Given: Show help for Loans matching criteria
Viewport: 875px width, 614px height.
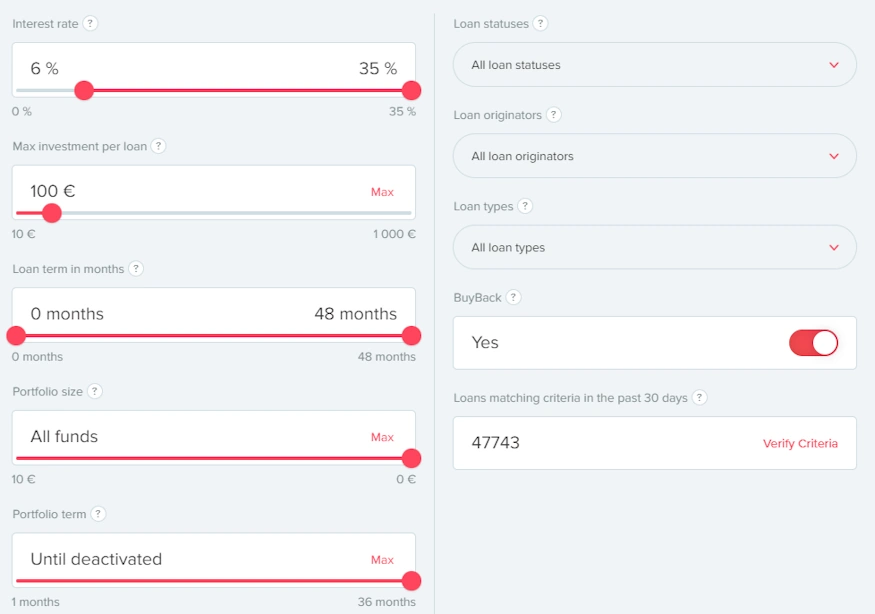Looking at the screenshot, I should pyautogui.click(x=699, y=397).
